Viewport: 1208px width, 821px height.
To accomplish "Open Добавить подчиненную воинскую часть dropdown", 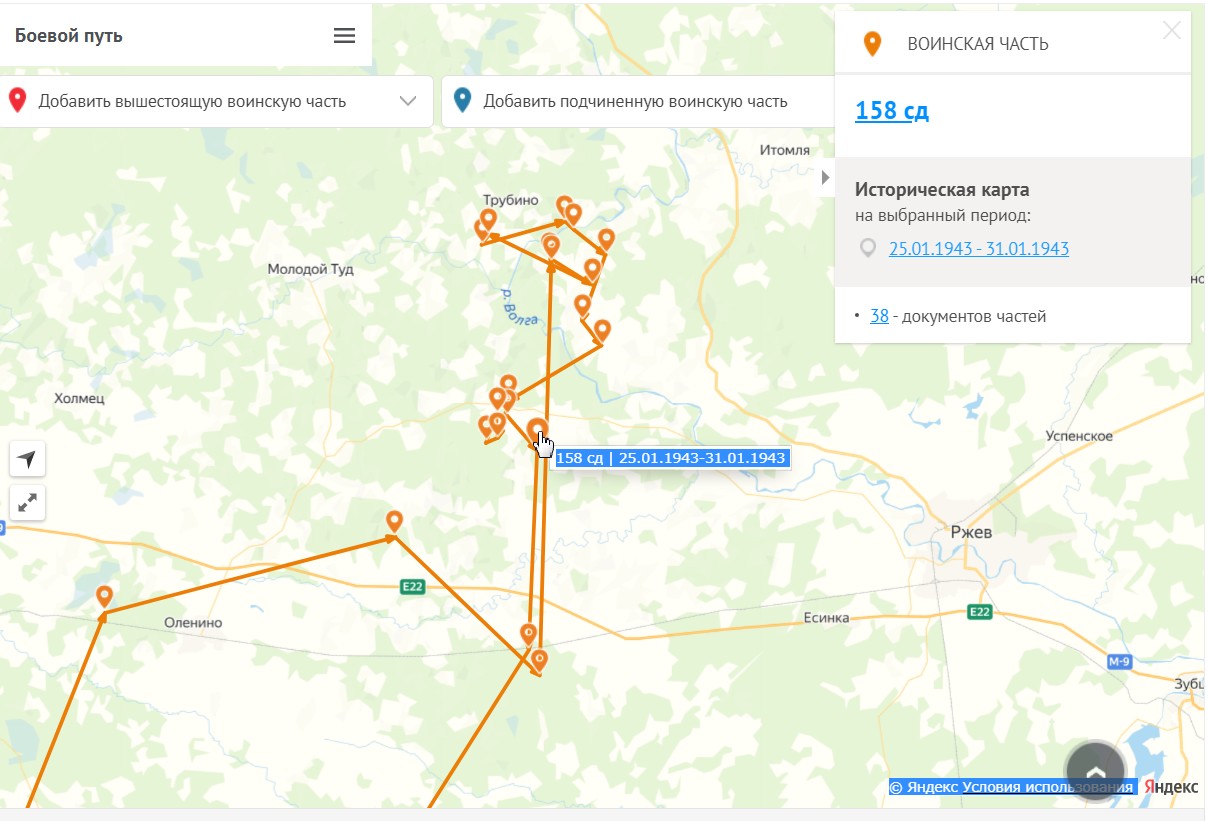I will click(x=637, y=101).
